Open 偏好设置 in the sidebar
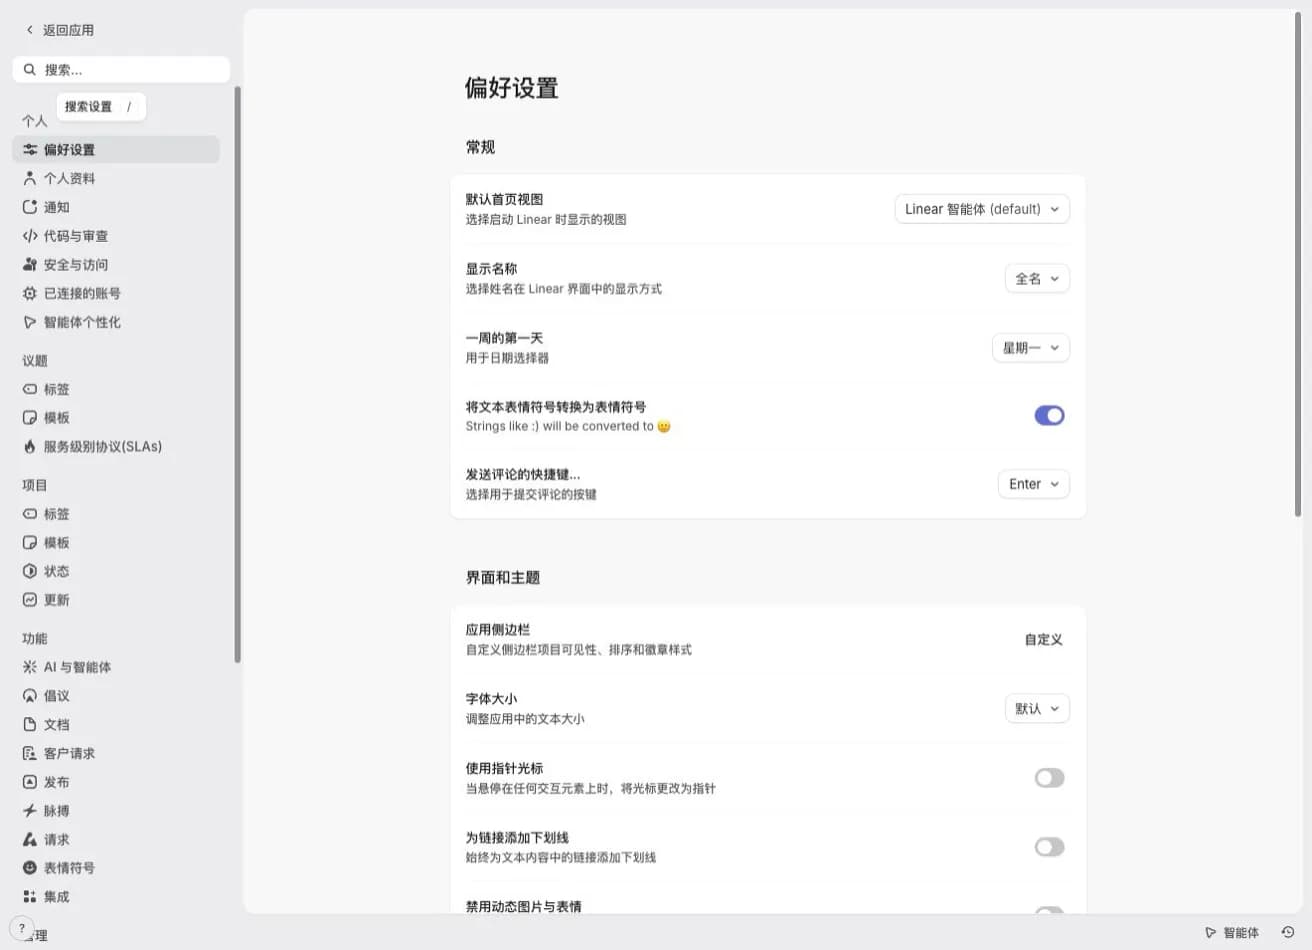Image resolution: width=1312 pixels, height=950 pixels. click(116, 150)
